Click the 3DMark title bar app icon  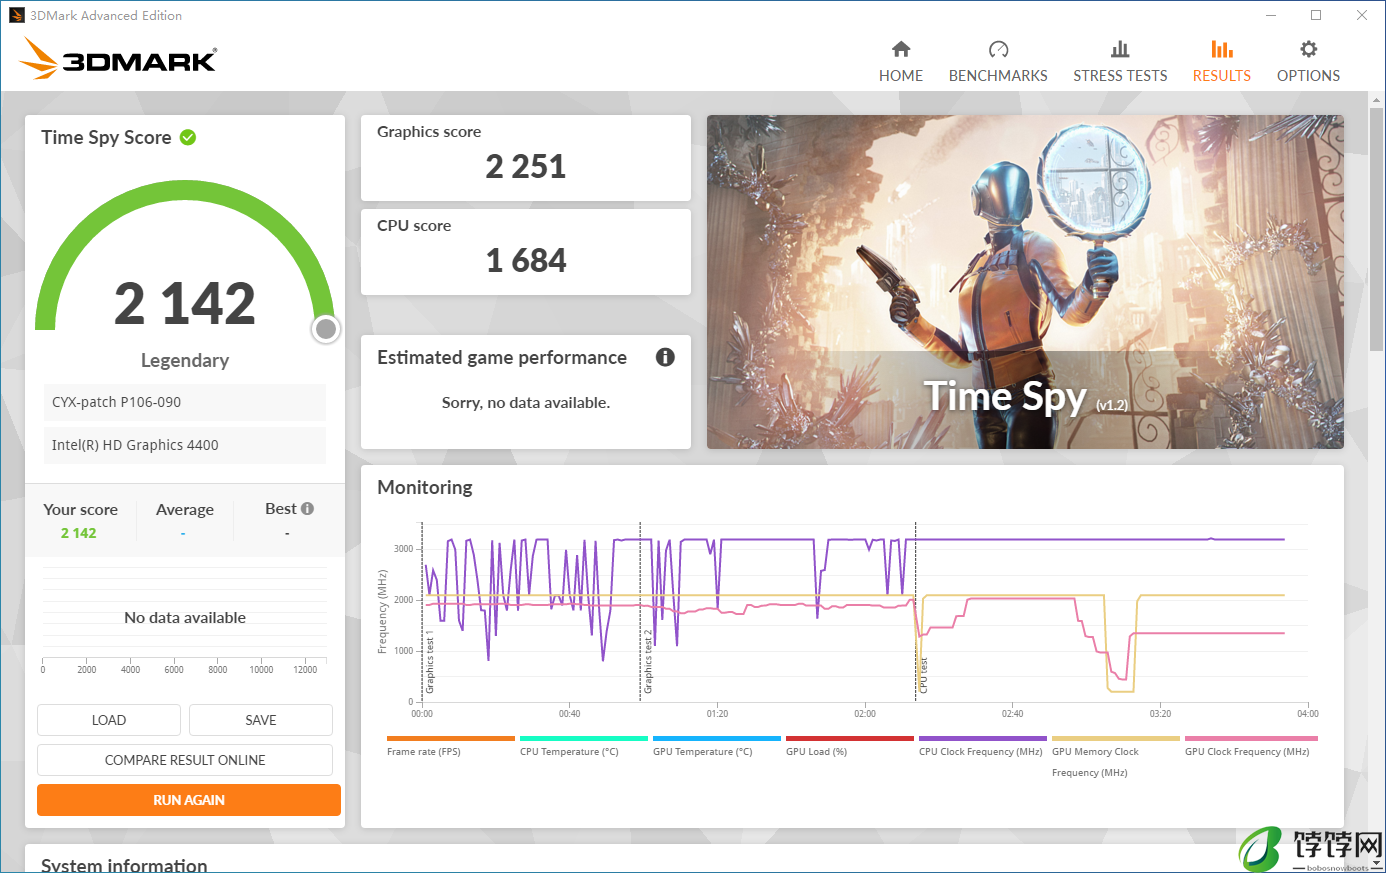coord(17,15)
